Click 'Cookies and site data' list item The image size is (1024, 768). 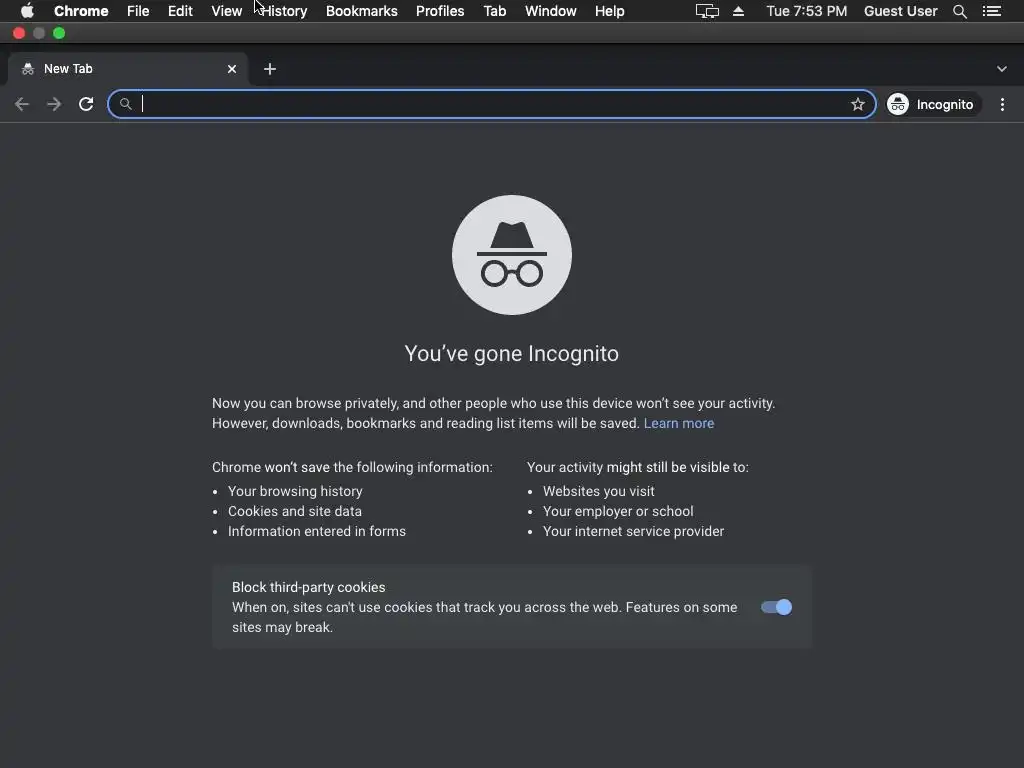point(295,511)
